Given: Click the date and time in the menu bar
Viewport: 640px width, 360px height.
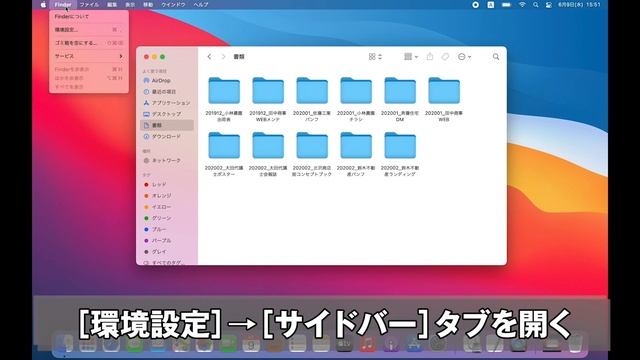Looking at the screenshot, I should pyautogui.click(x=579, y=4).
